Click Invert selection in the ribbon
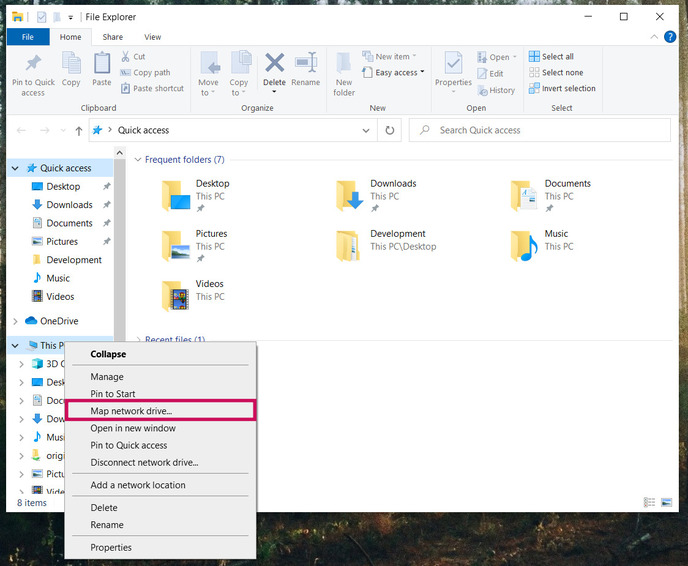 click(562, 88)
